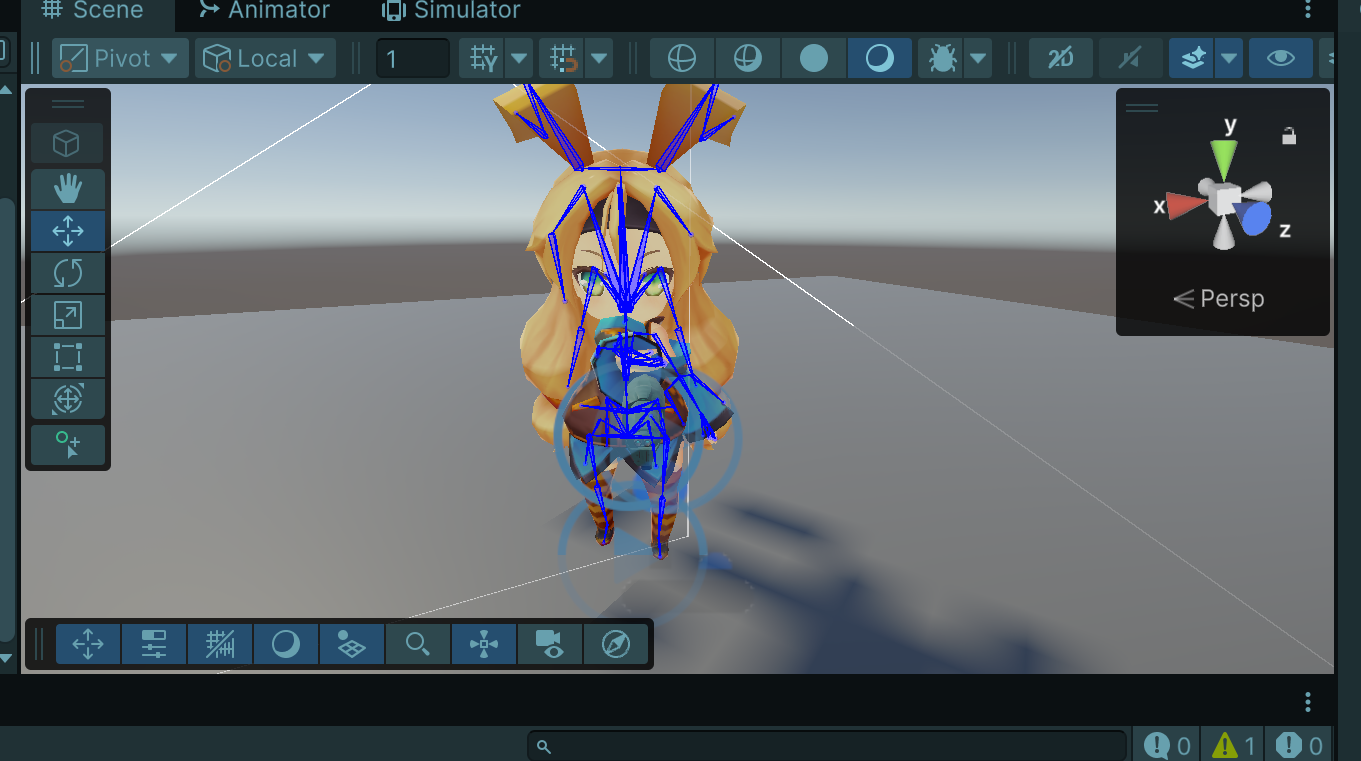
Task: Switch to the Simulator tab
Action: pos(451,11)
